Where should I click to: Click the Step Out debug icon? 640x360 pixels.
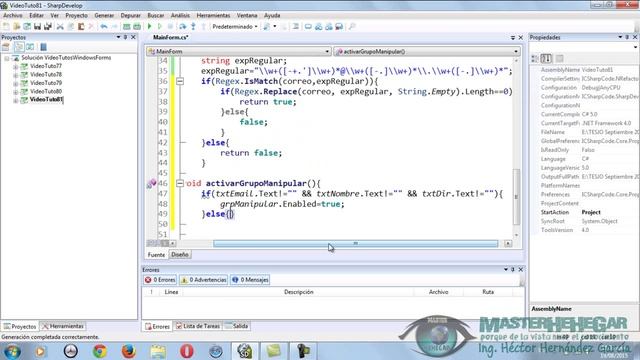click(x=203, y=27)
